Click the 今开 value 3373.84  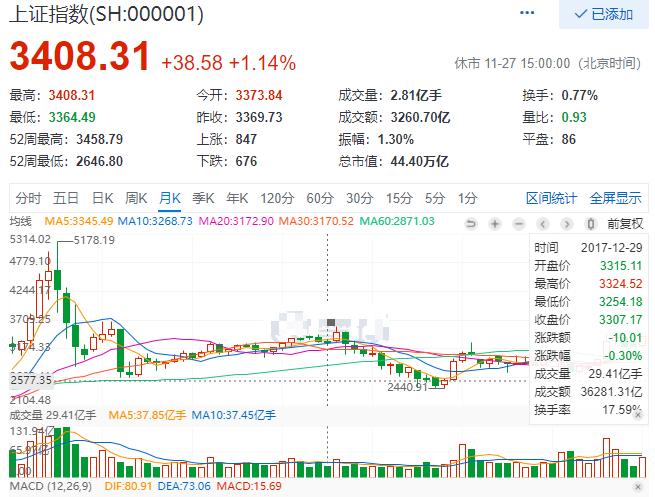(259, 95)
